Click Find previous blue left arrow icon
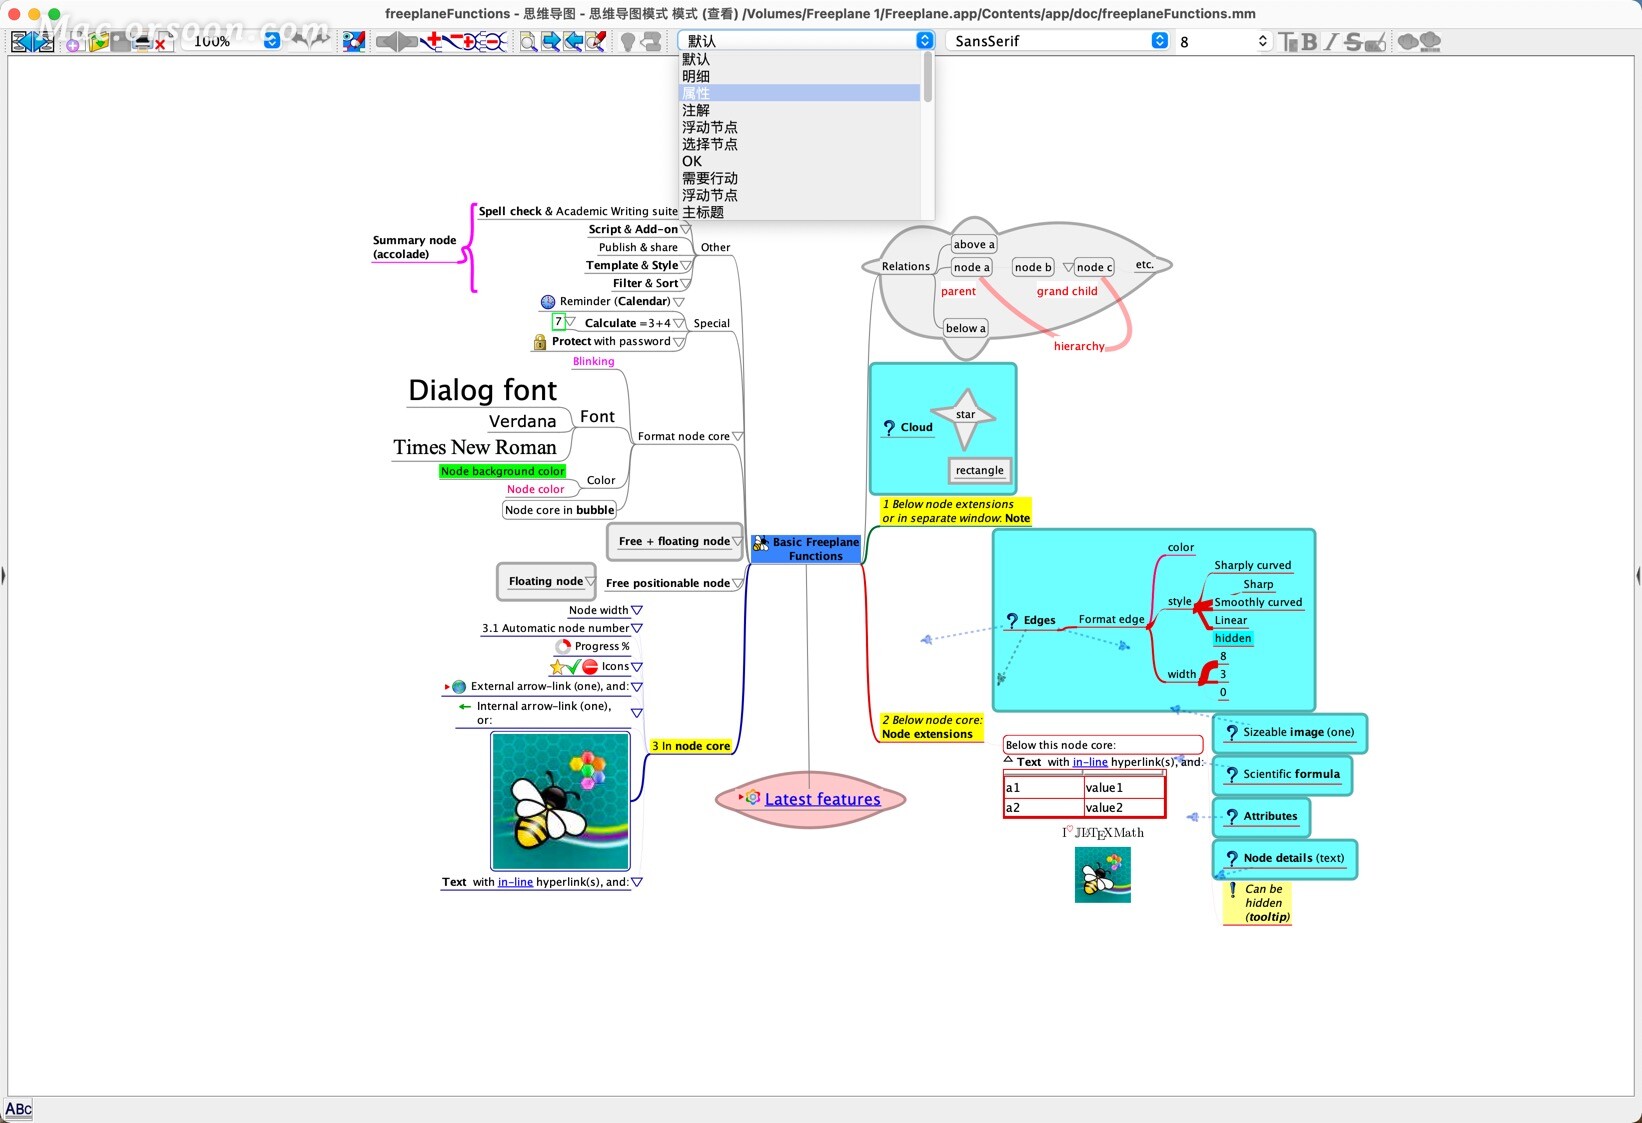The width and height of the screenshot is (1642, 1123). pos(573,41)
